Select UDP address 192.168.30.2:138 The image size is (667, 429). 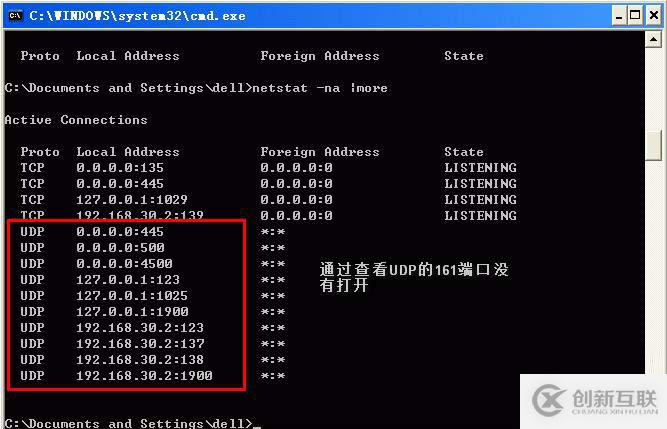click(140, 360)
